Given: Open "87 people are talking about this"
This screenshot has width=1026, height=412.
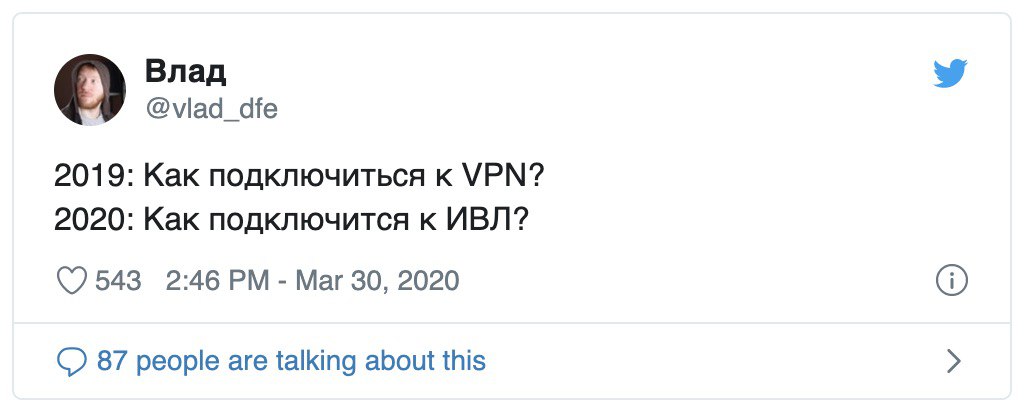Looking at the screenshot, I should (291, 360).
